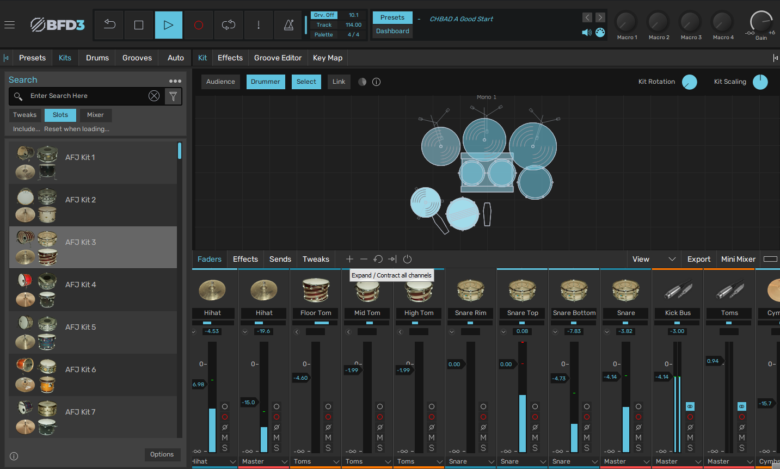The width and height of the screenshot is (780, 469).
Task: Arm recording with red record button
Action: 198,24
